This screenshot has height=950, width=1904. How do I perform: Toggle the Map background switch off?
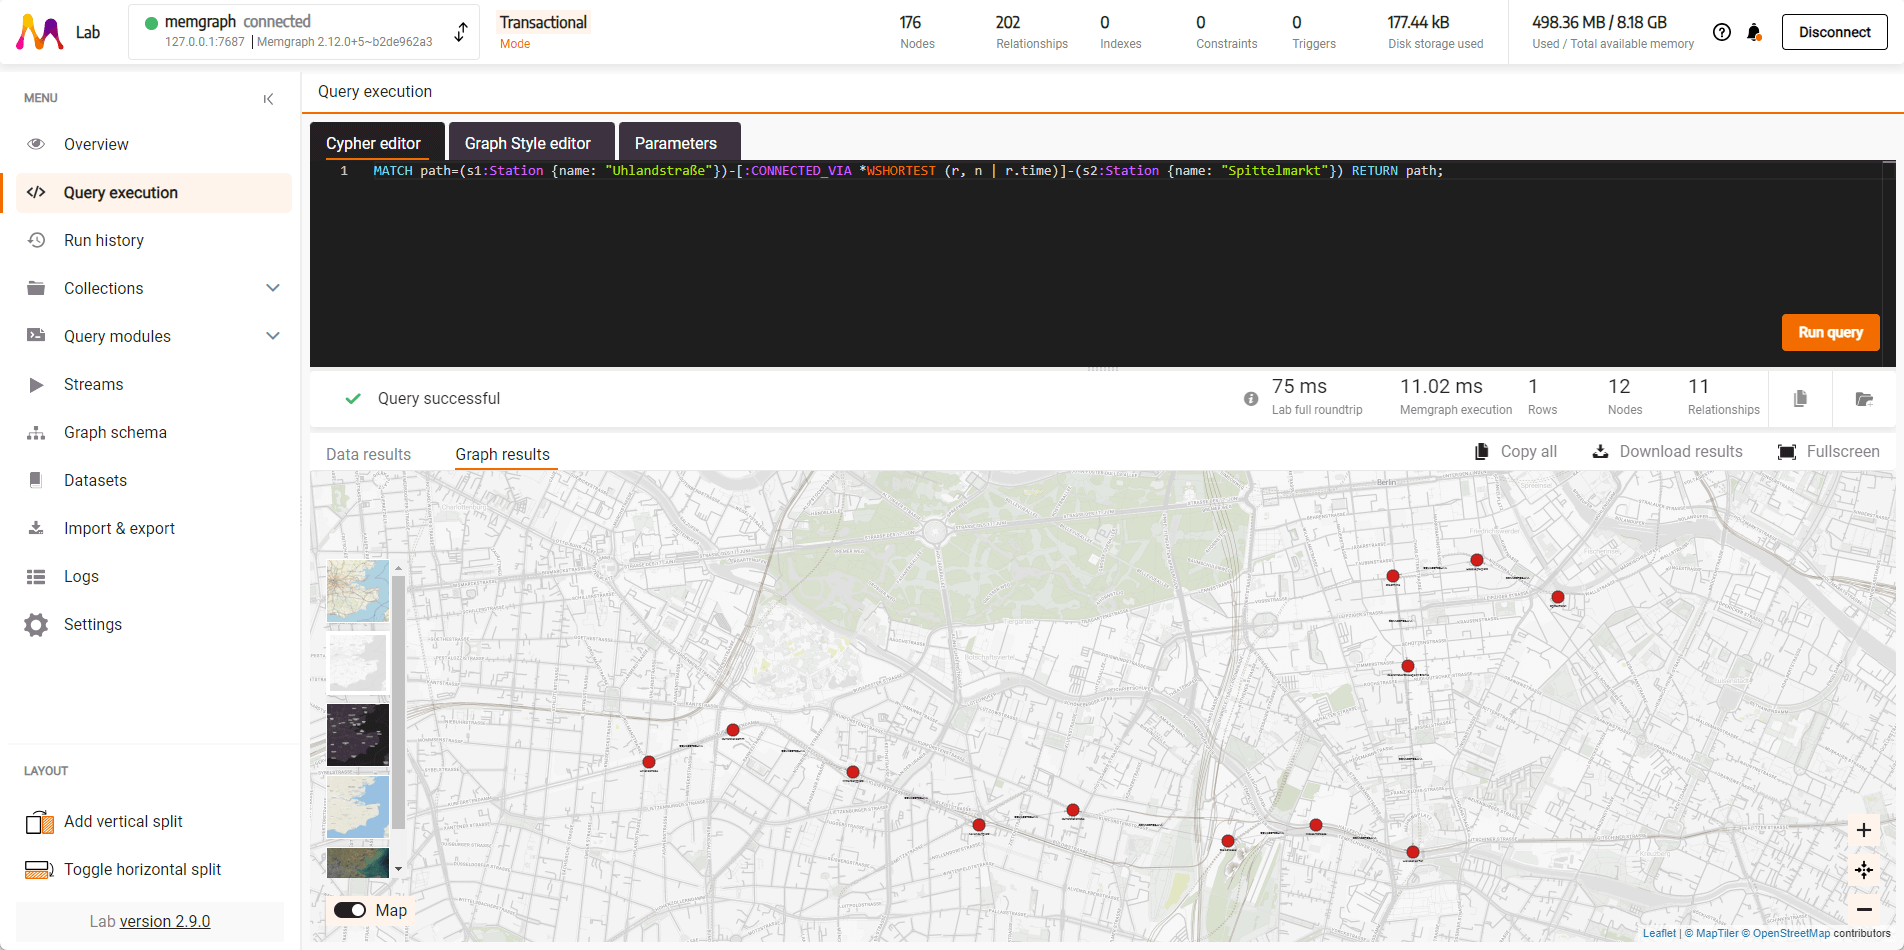pyautogui.click(x=351, y=910)
